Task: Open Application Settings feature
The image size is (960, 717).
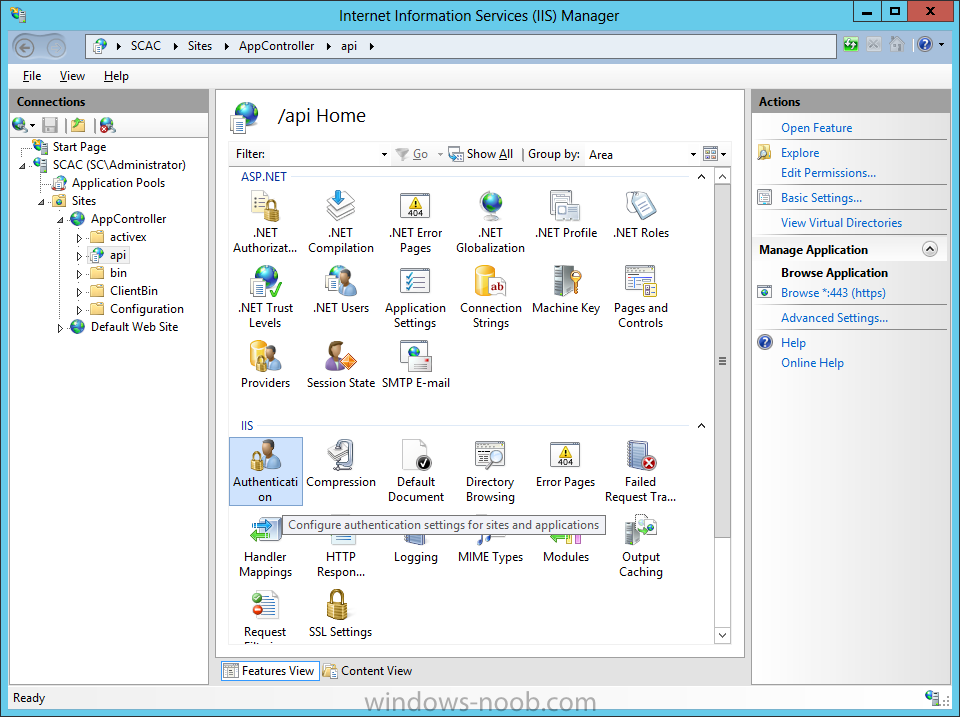Action: [415, 296]
